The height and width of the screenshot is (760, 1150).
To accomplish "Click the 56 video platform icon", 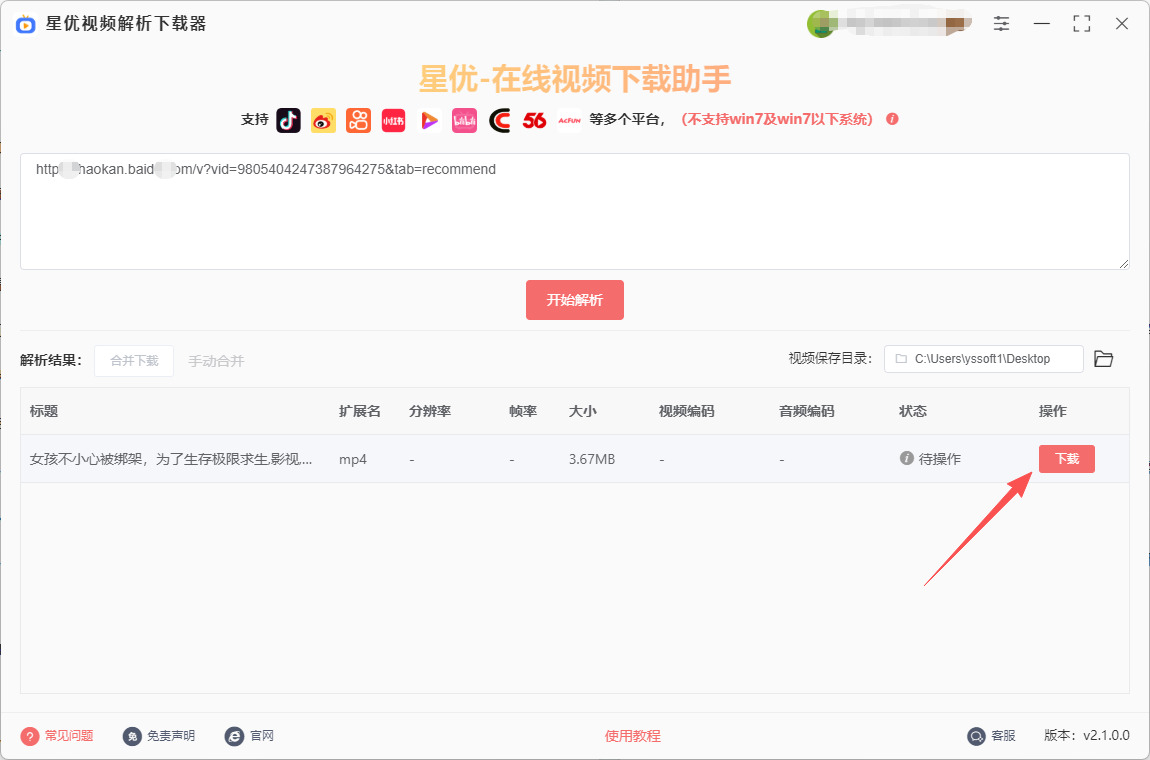I will [x=535, y=120].
